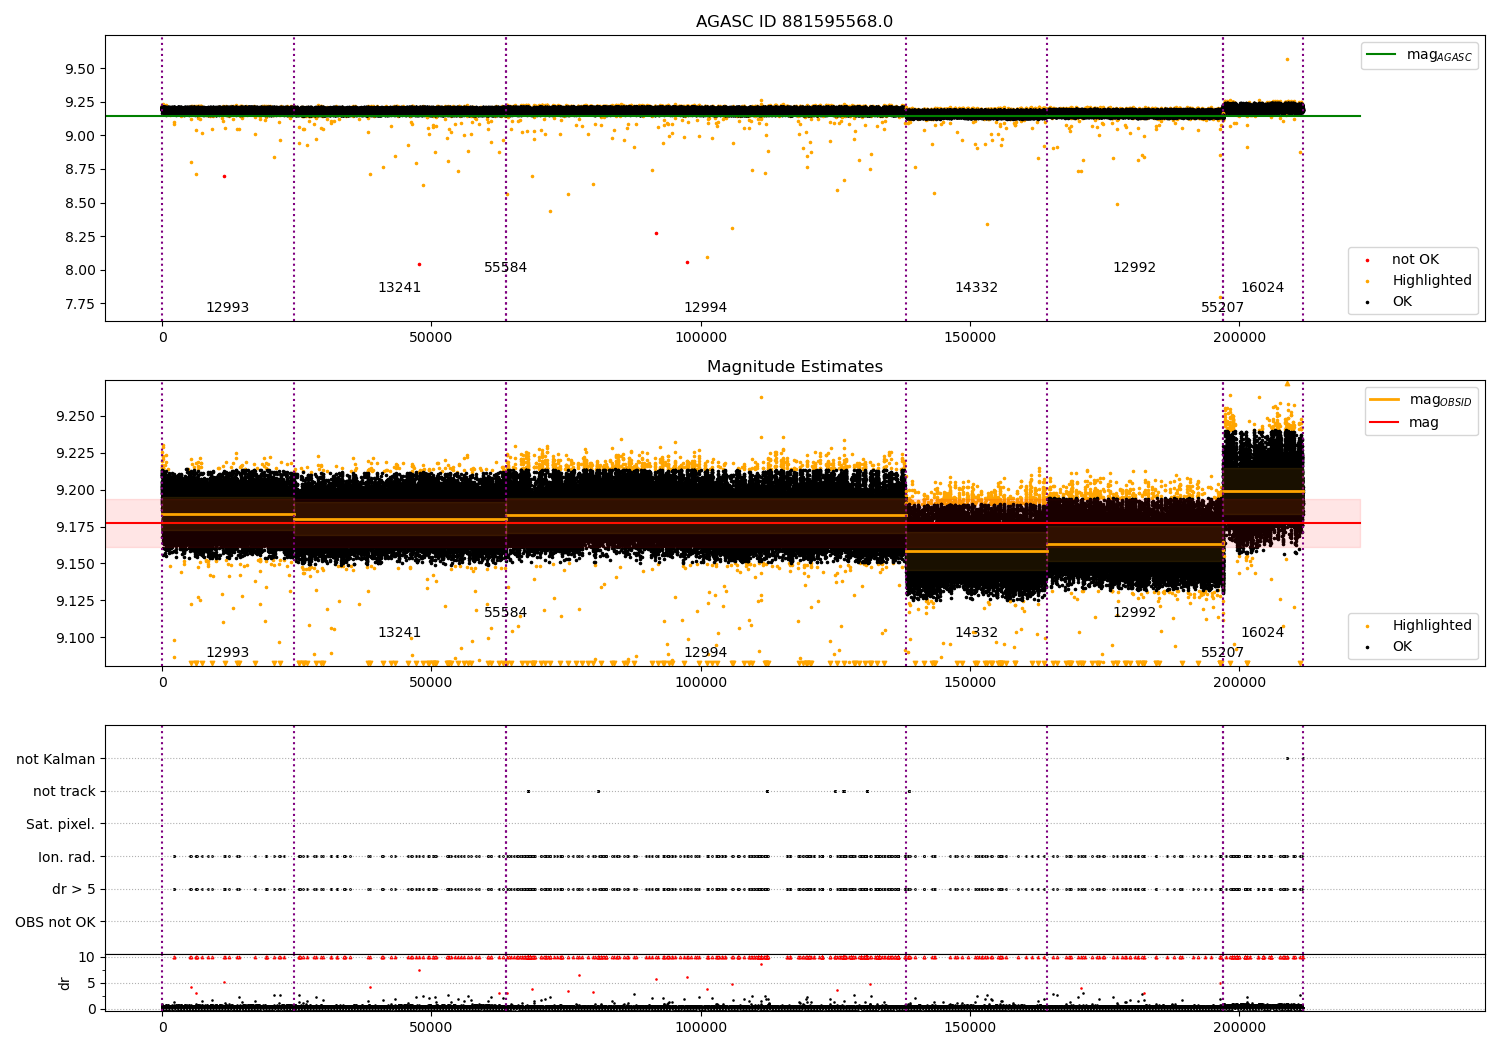Click the 50000 x-tick under the top plot

coord(431,338)
